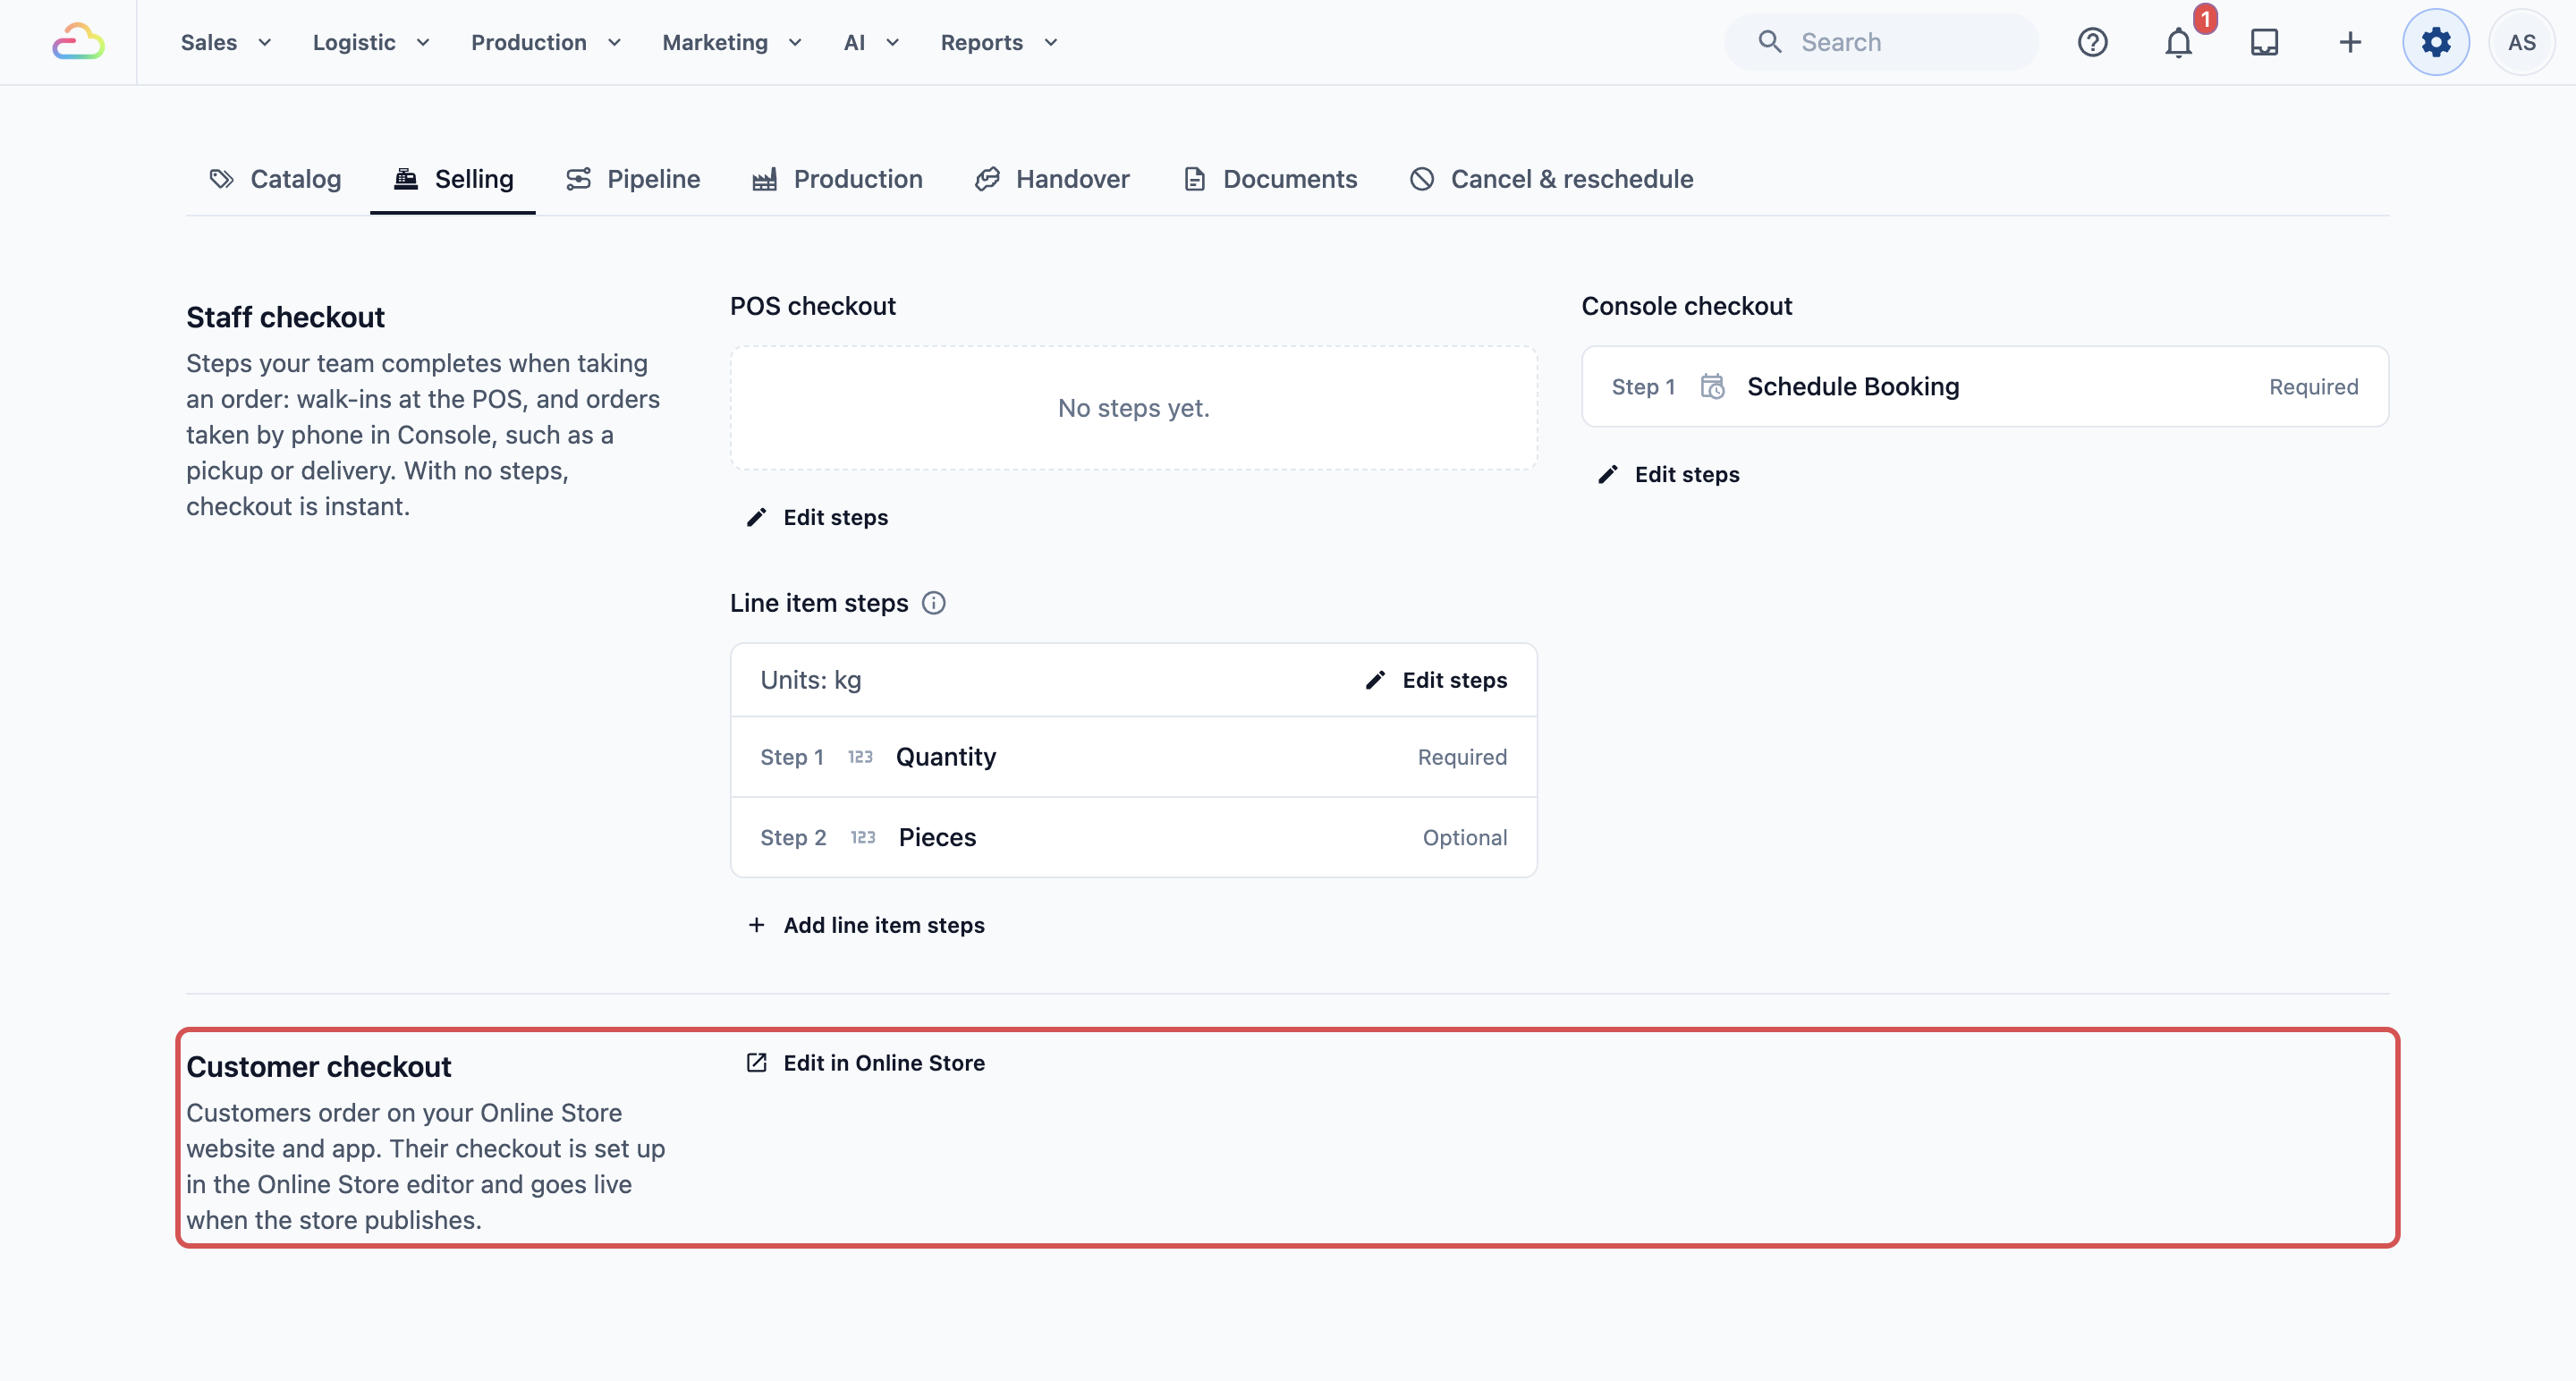The width and height of the screenshot is (2576, 1381).
Task: Expand the Marketing dropdown menu
Action: coord(732,42)
